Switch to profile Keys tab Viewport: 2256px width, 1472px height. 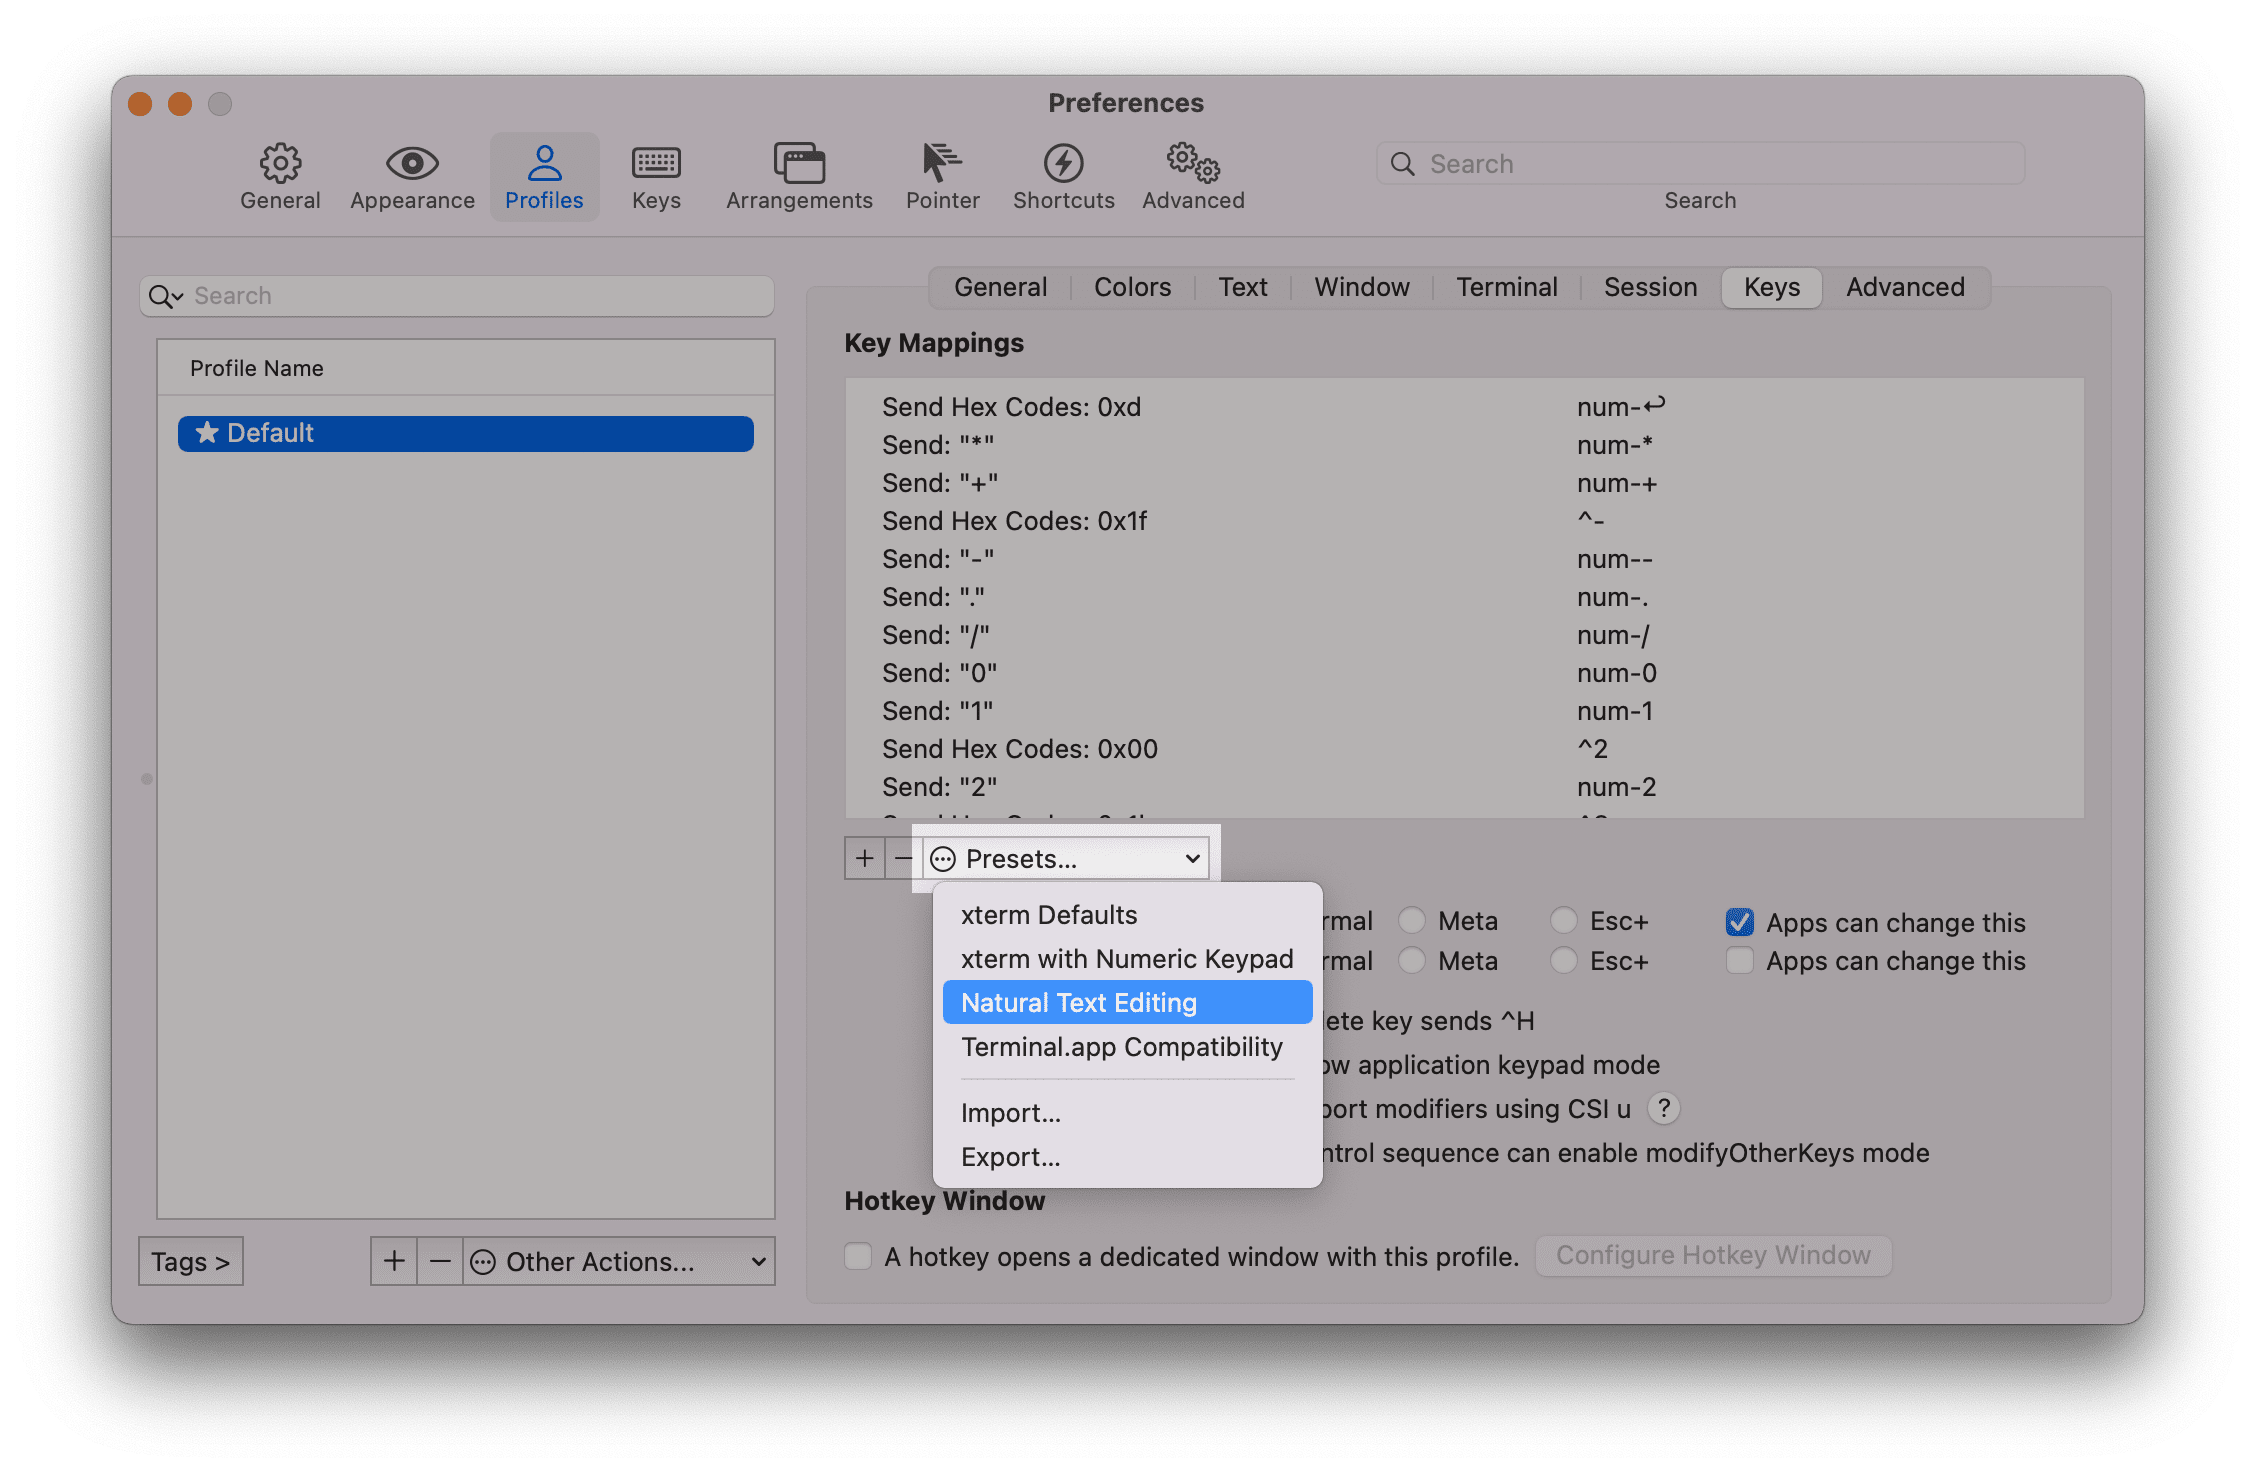click(1771, 287)
